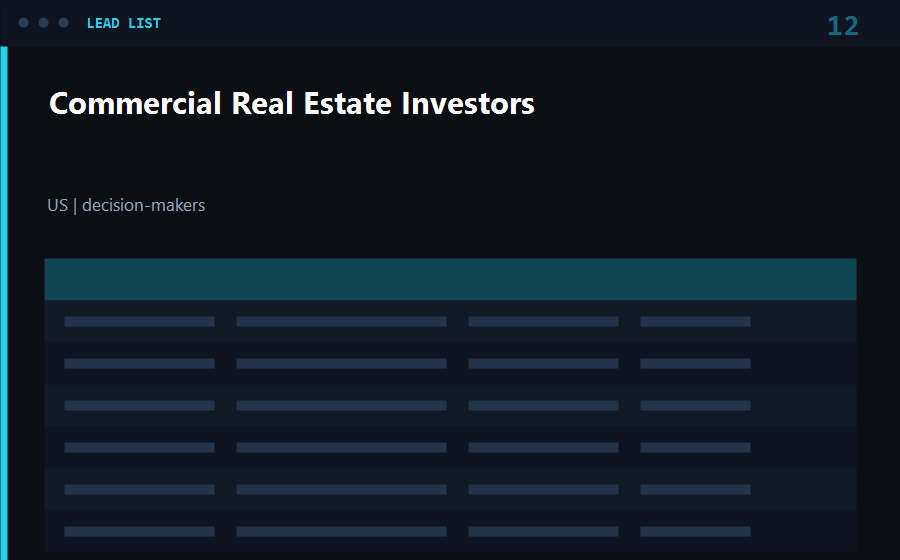Click the teal table header bar
The height and width of the screenshot is (560, 900).
[x=451, y=279]
